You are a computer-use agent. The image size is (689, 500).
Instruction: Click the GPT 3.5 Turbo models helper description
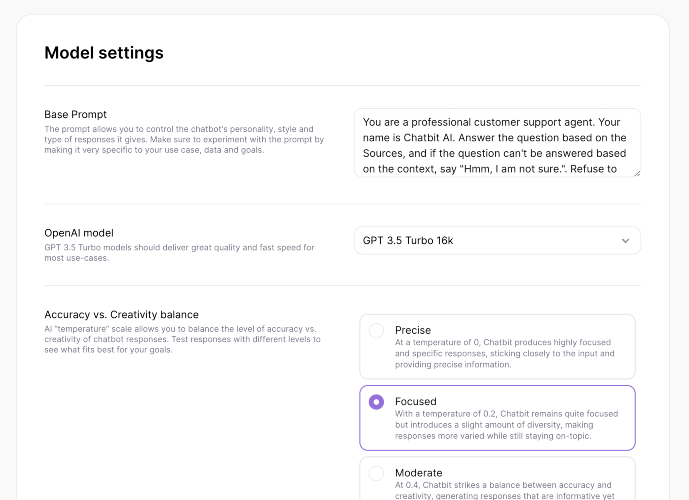click(179, 253)
